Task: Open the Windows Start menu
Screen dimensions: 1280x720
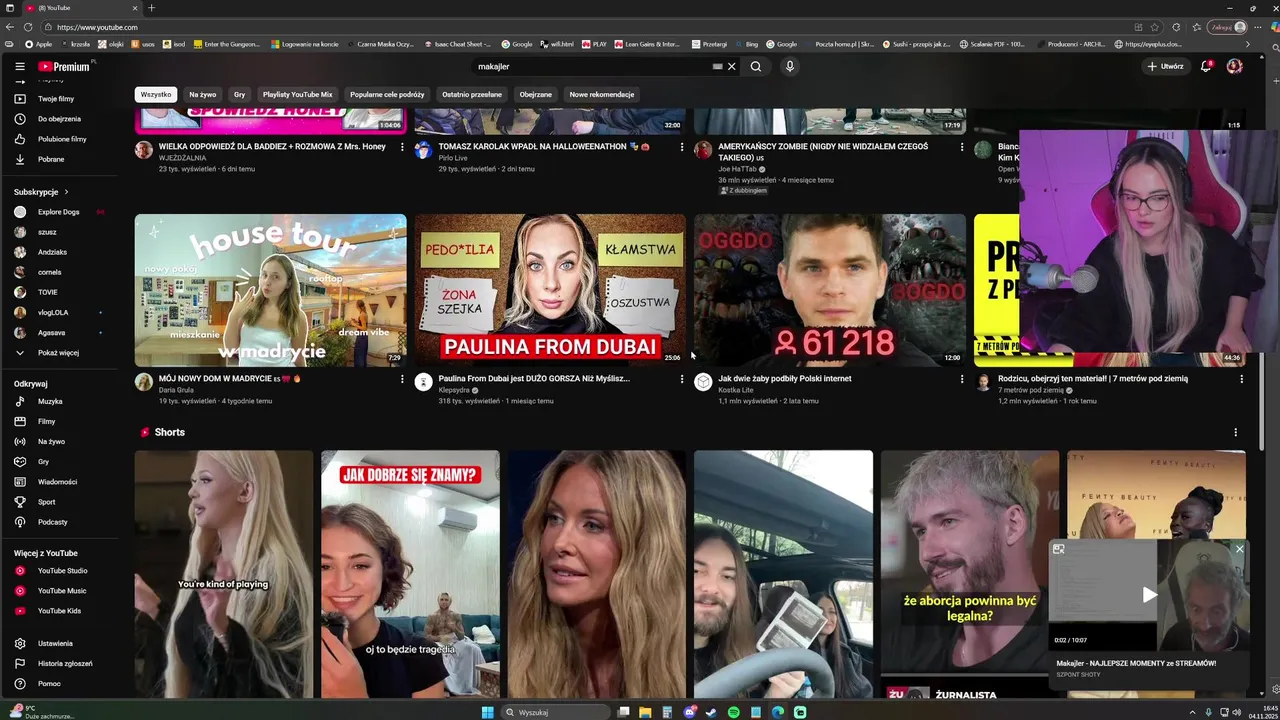Action: pyautogui.click(x=488, y=712)
